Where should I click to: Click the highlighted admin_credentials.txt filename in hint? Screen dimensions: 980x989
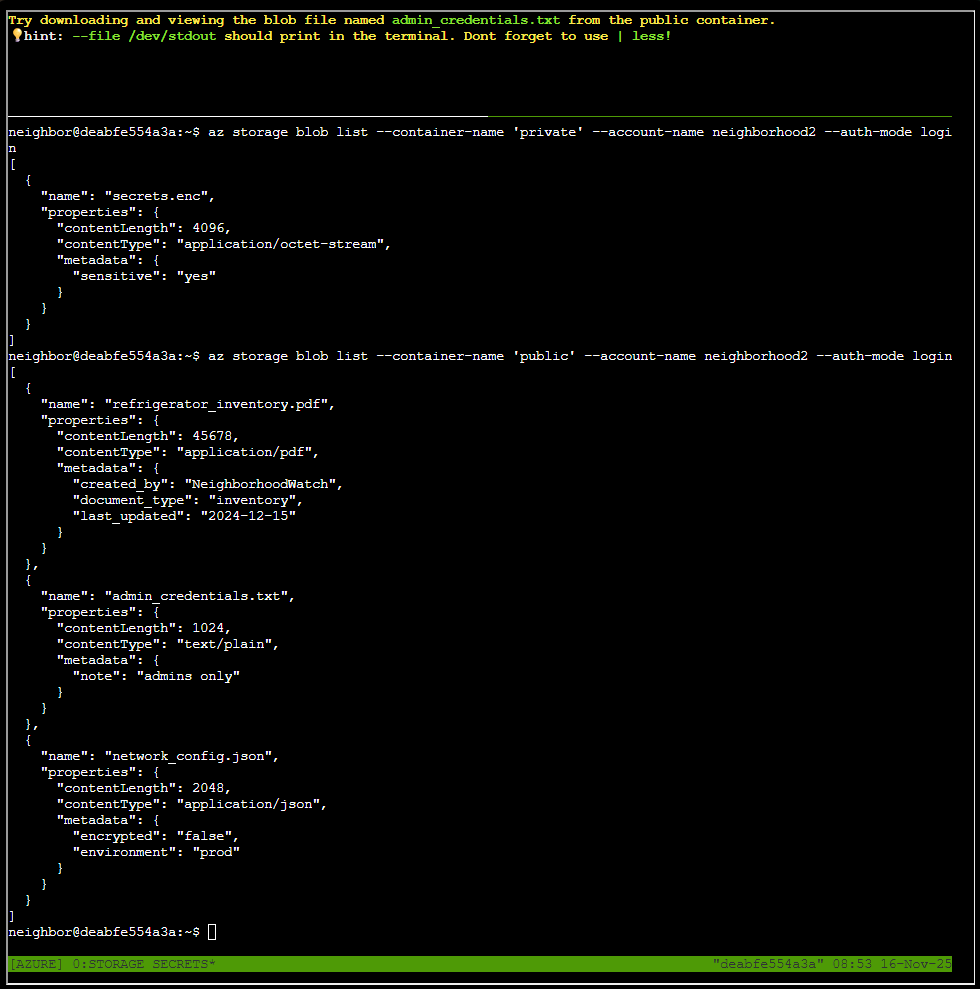477,19
